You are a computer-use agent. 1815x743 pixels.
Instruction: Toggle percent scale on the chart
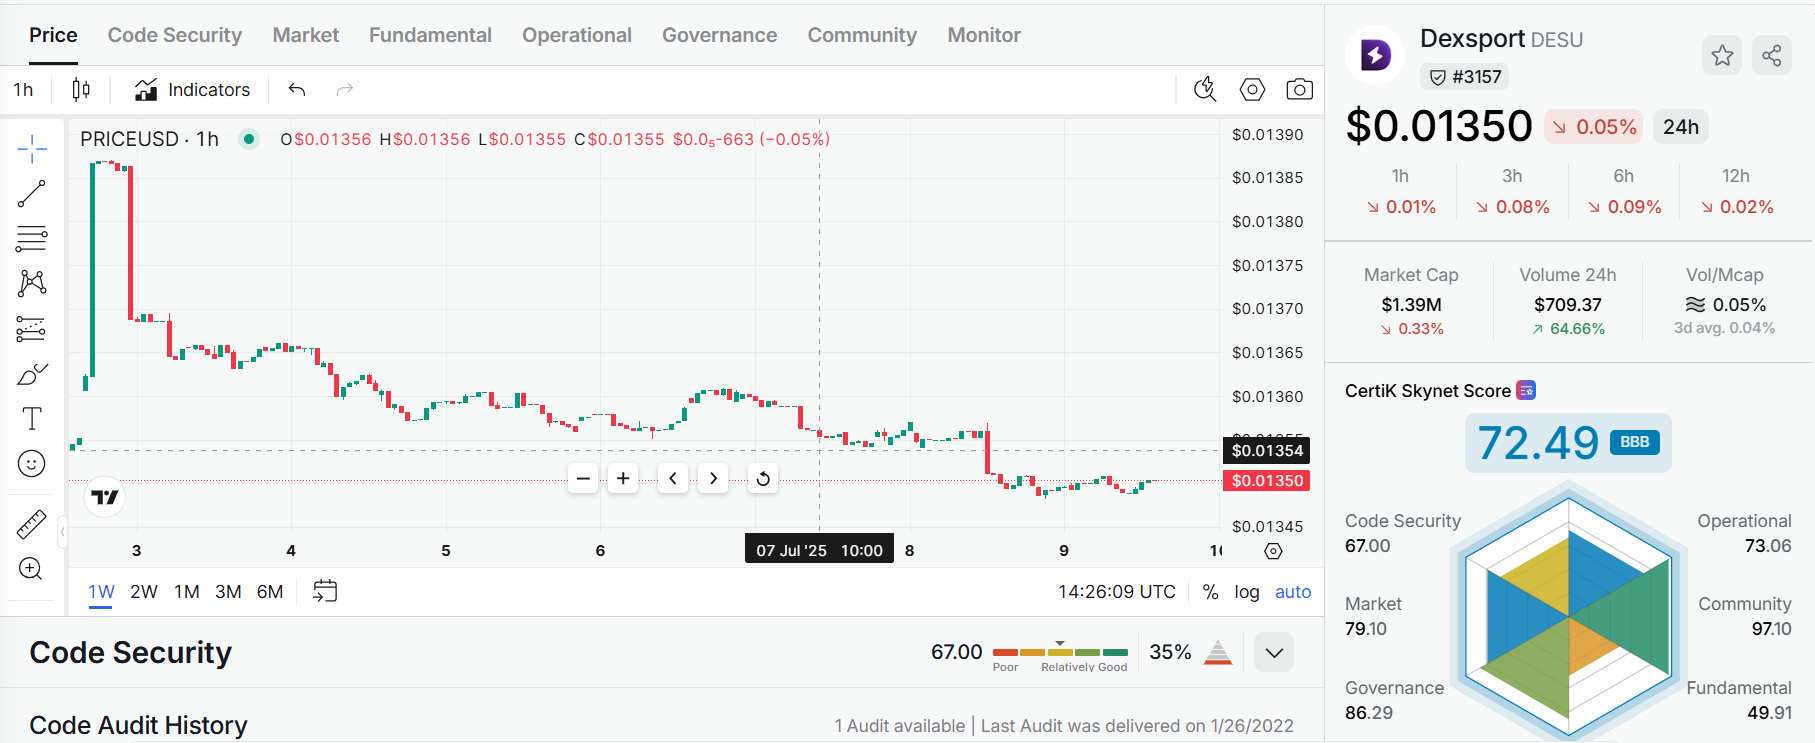click(x=1210, y=592)
